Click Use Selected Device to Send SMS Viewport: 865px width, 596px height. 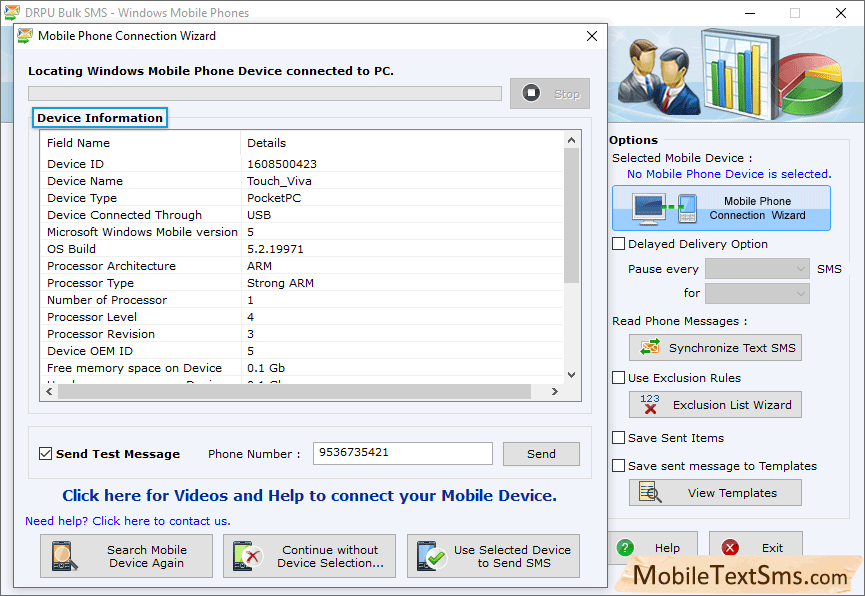coord(493,556)
